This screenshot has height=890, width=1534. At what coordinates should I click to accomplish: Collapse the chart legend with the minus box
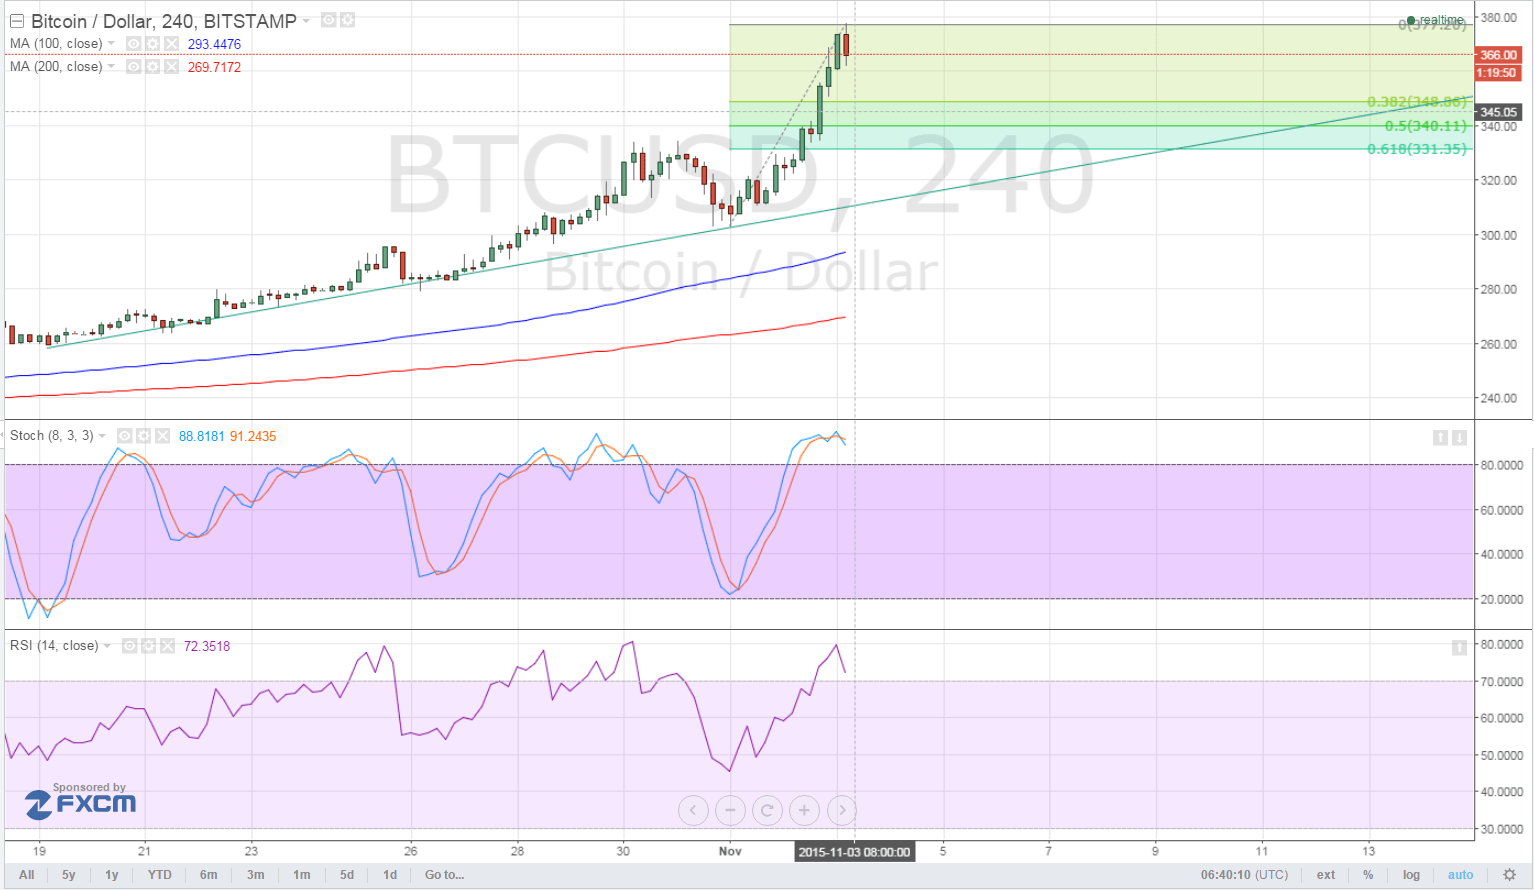(17, 21)
